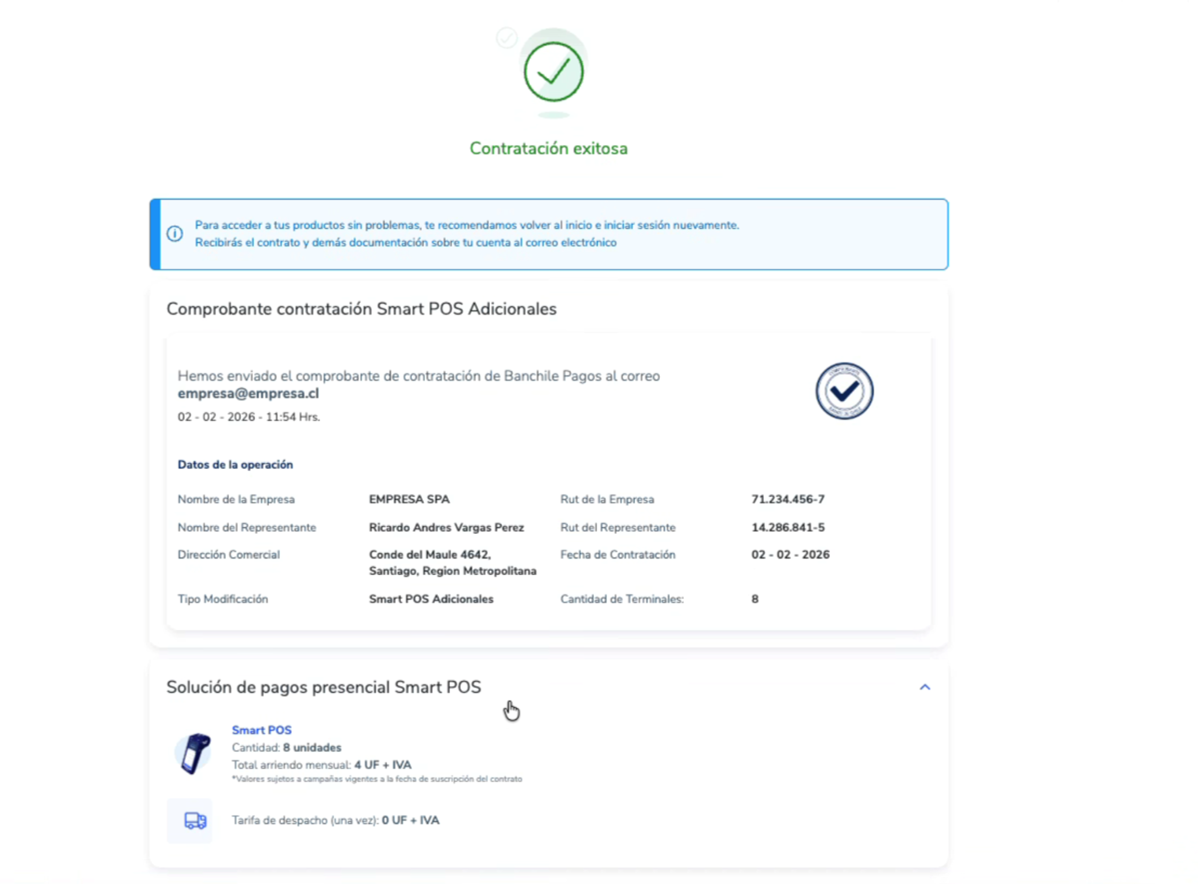Click the blue info icon in banner
This screenshot has width=1198, height=885.
pos(175,234)
